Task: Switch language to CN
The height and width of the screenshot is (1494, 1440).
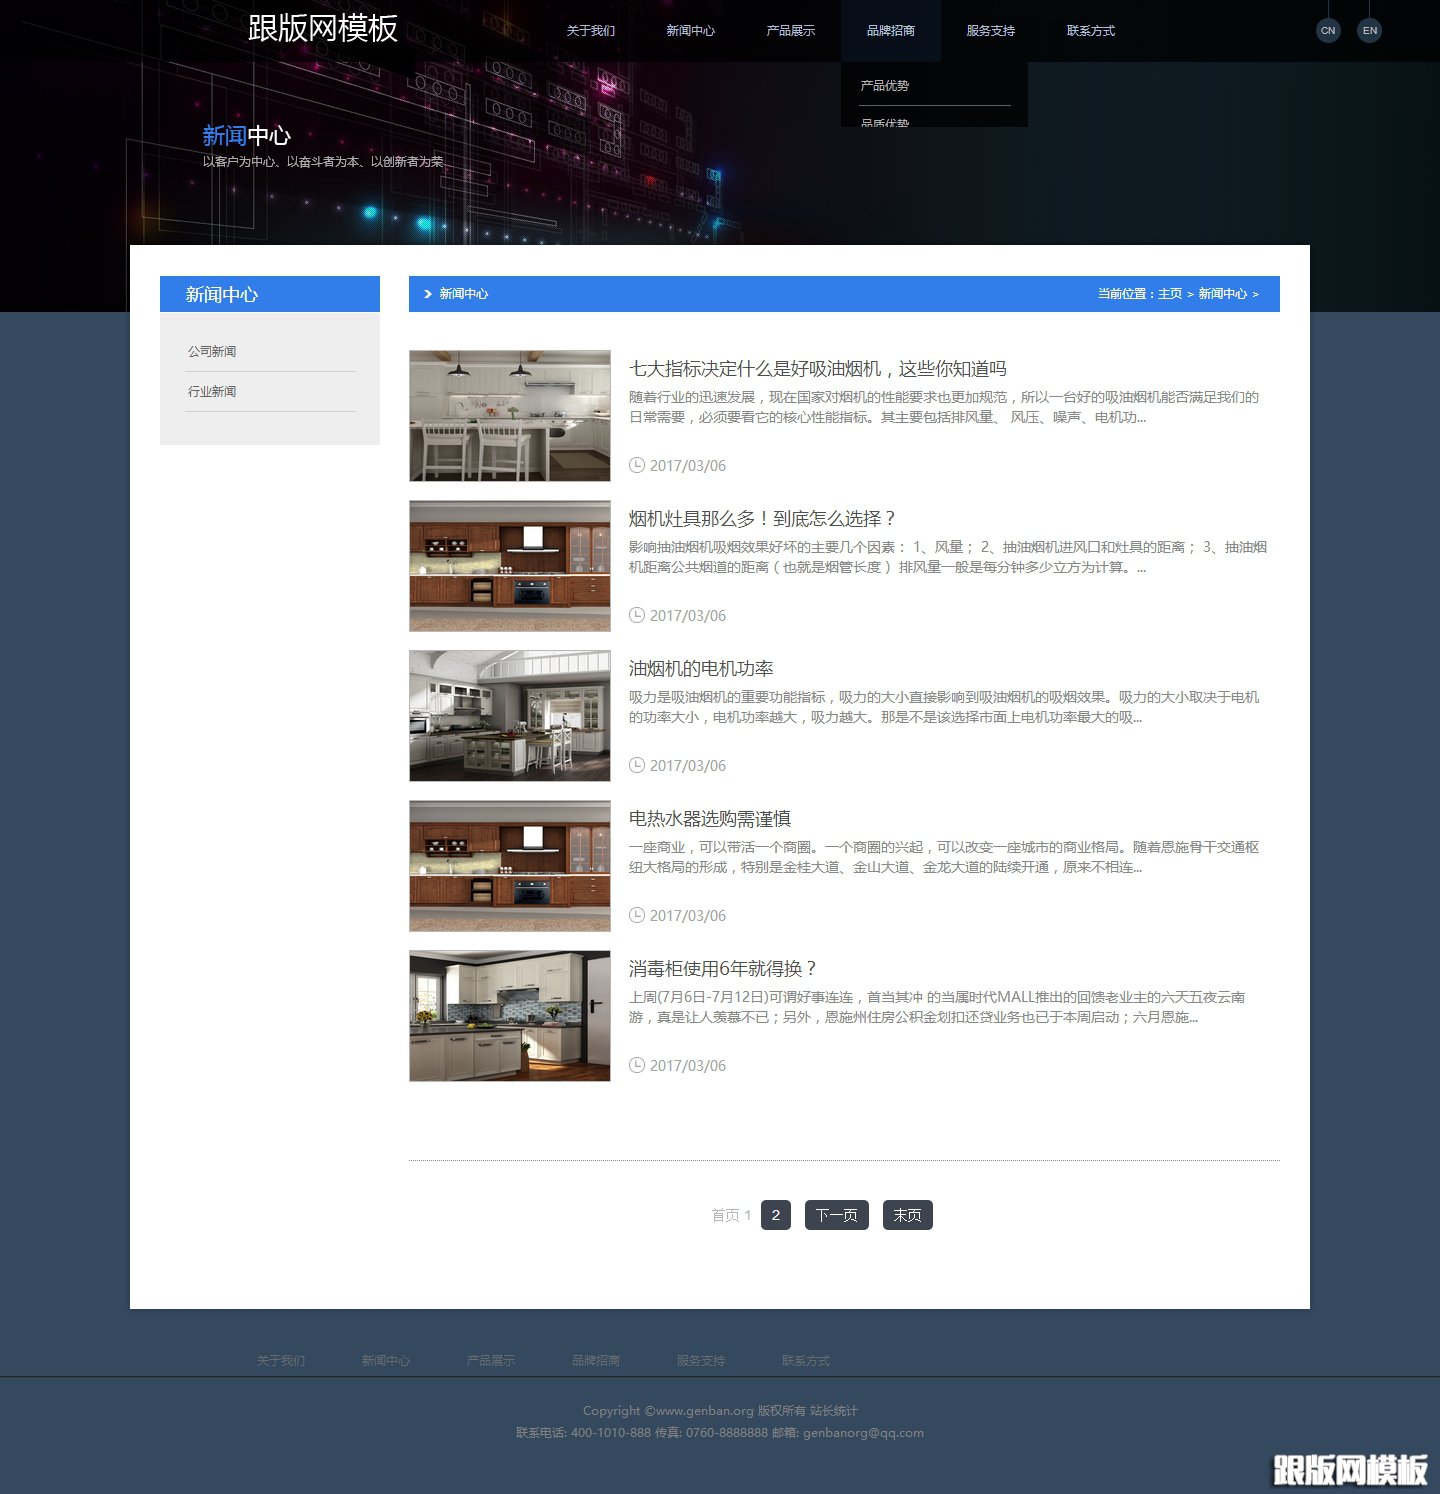Action: pyautogui.click(x=1327, y=30)
